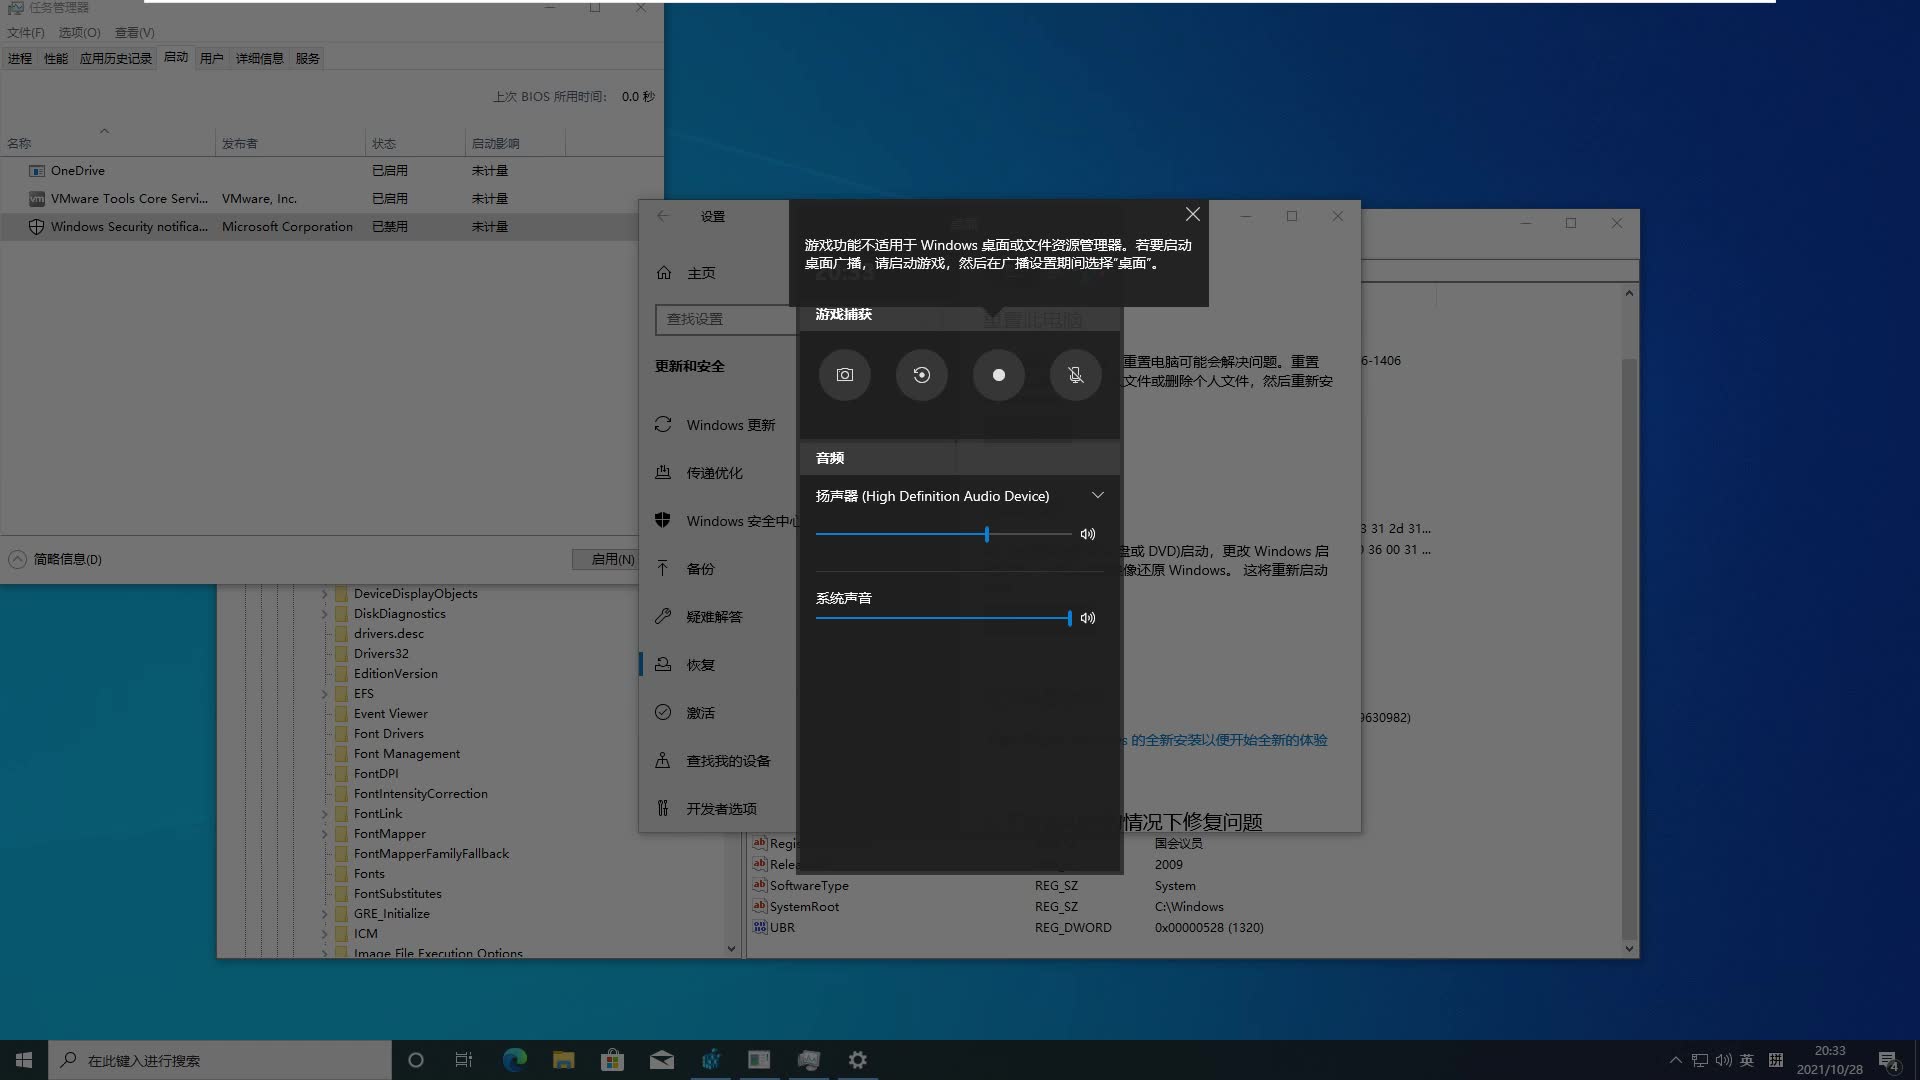Click the record last 30 seconds icon
The width and height of the screenshot is (1920, 1080).
(x=922, y=375)
